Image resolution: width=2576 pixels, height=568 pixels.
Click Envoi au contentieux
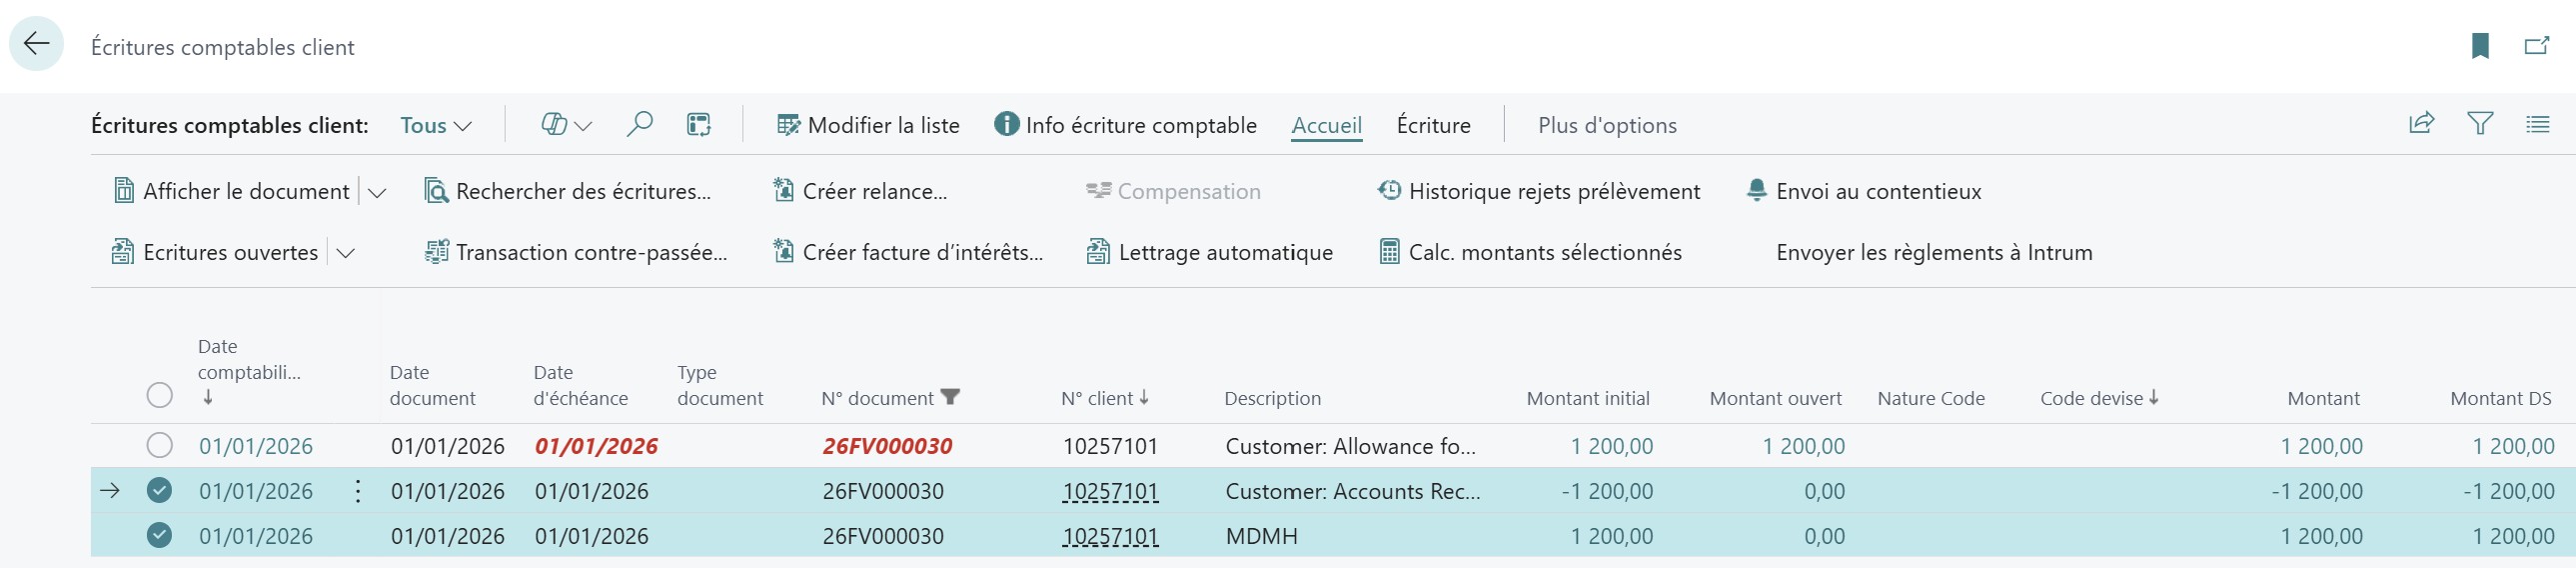click(x=1863, y=191)
